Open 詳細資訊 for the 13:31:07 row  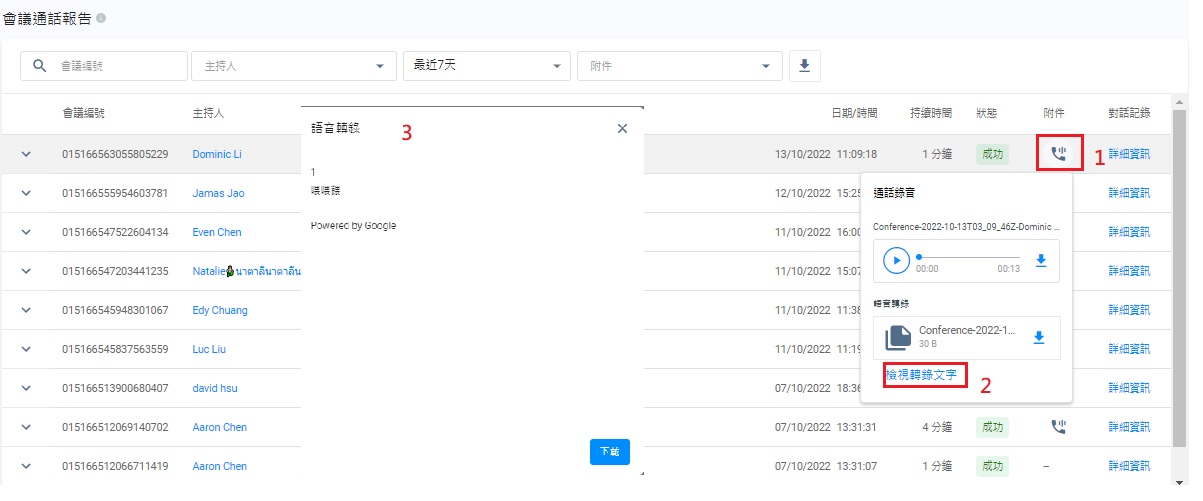[x=1129, y=467]
